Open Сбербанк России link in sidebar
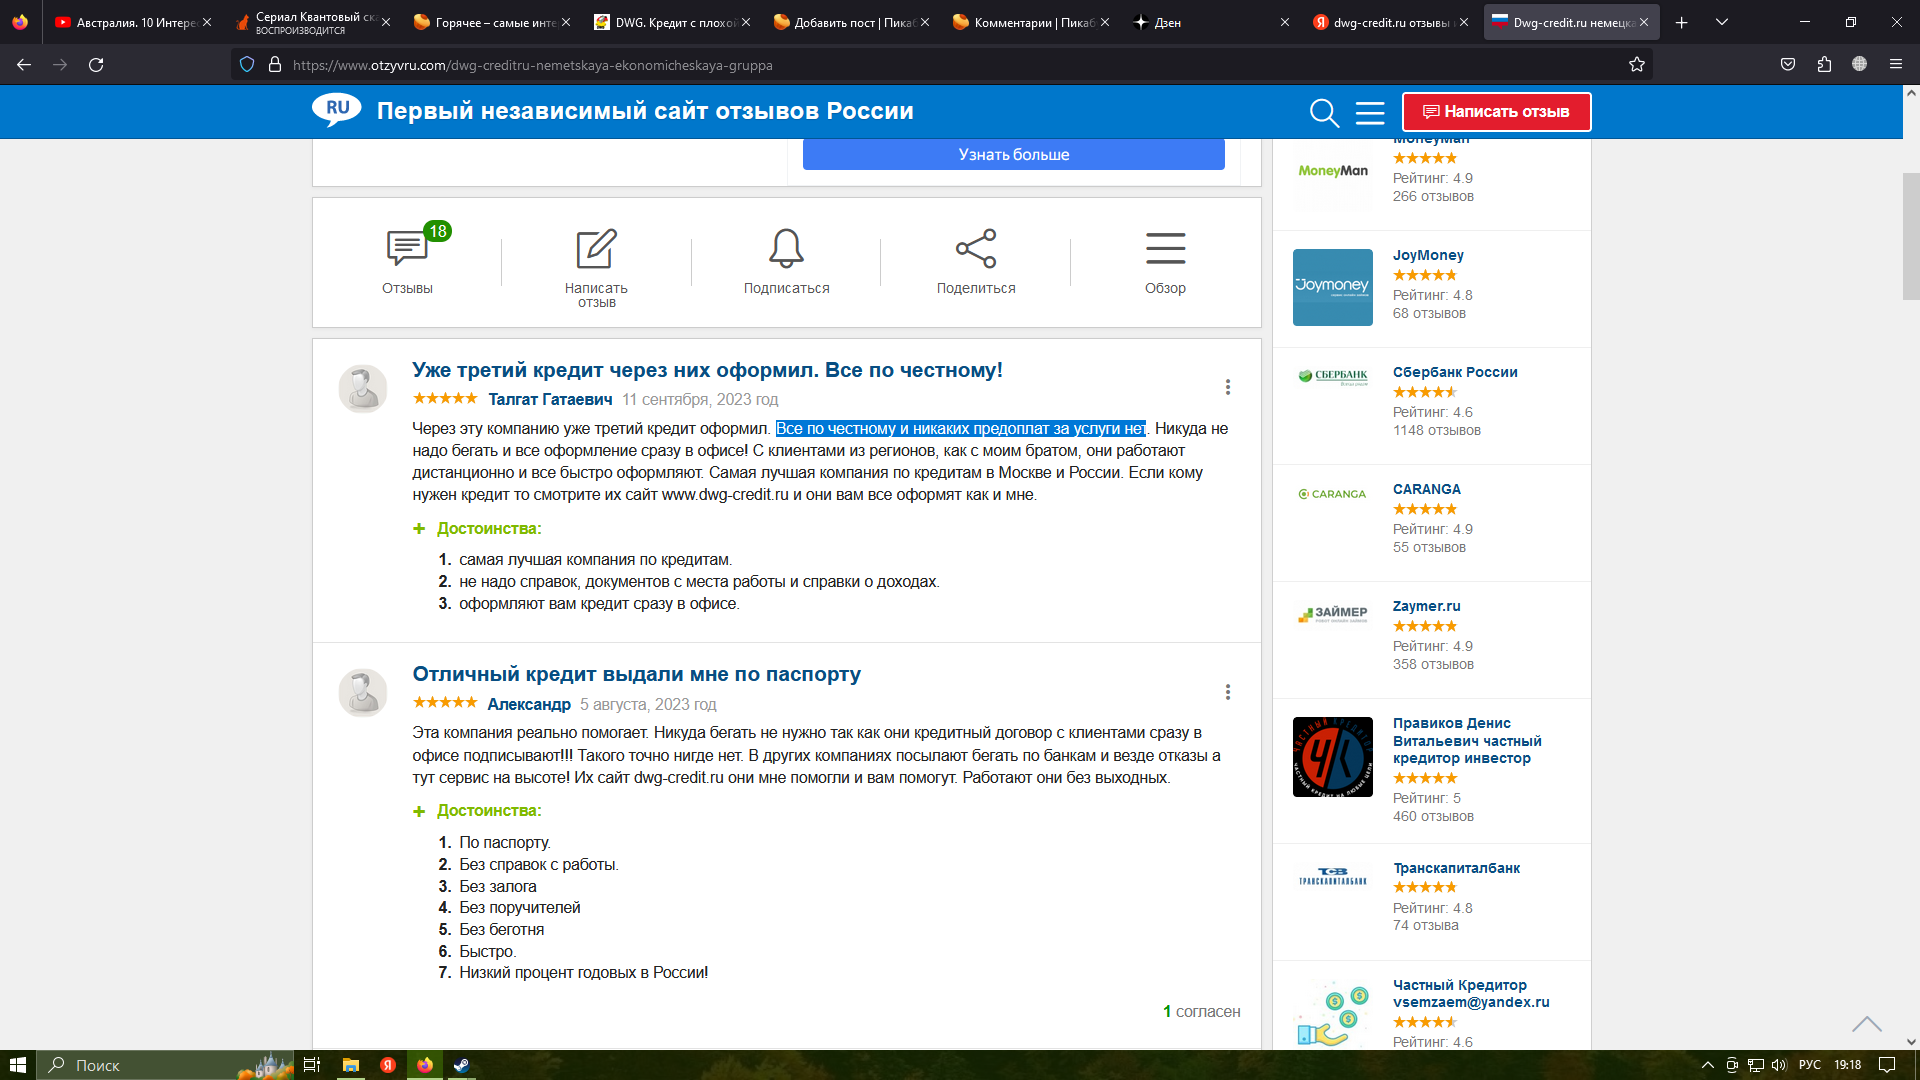The height and width of the screenshot is (1080, 1920). click(1455, 372)
